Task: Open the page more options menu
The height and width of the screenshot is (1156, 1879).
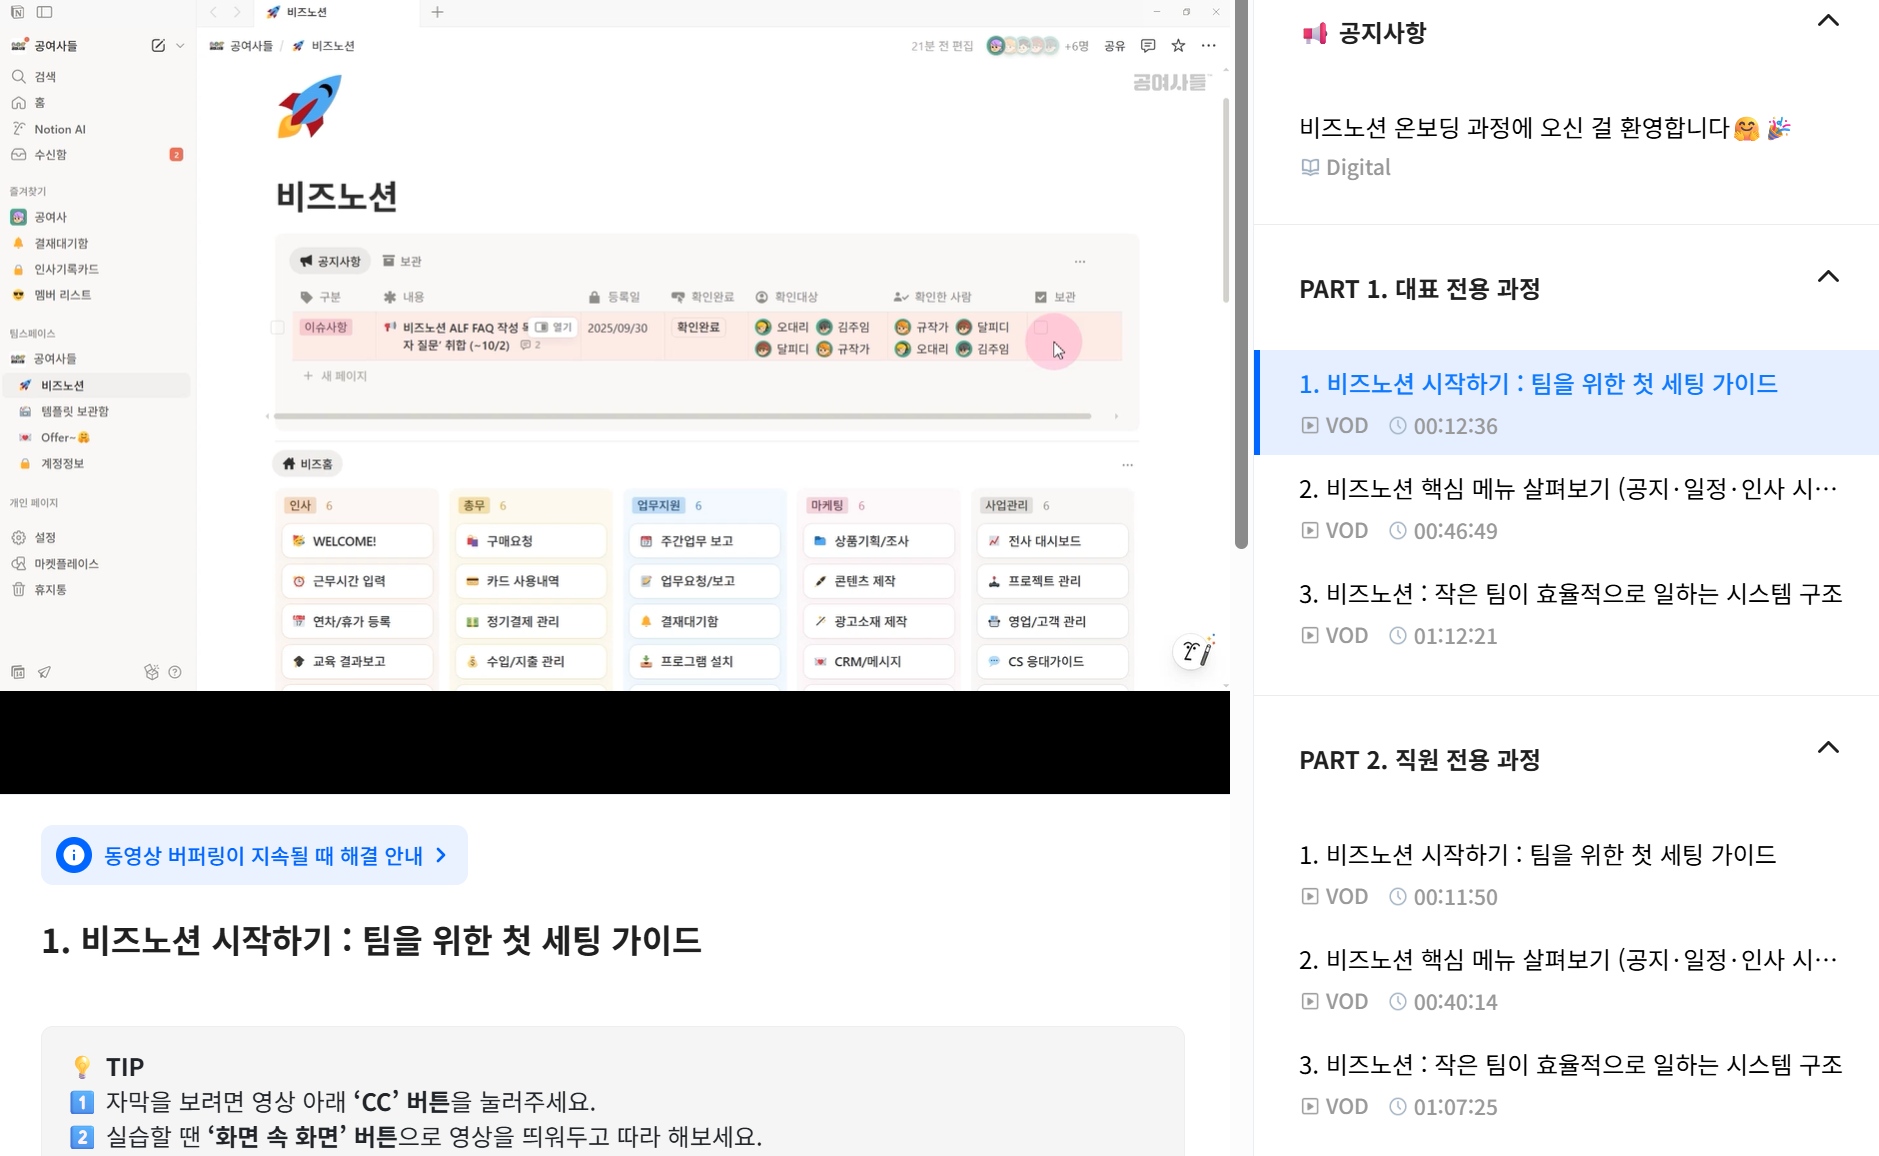Action: coord(1209,45)
